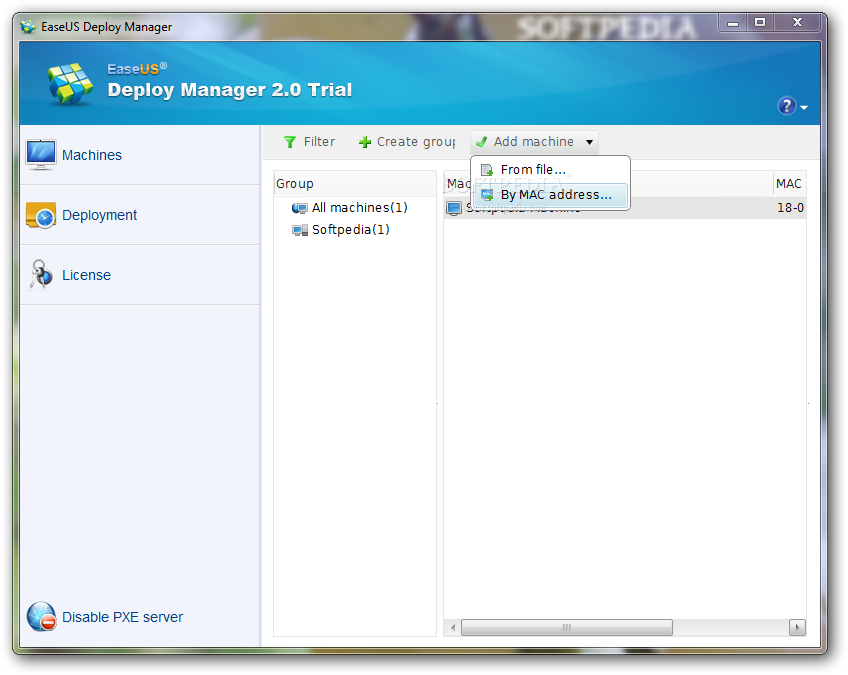Click the Add machine checkmark icon

coord(481,142)
